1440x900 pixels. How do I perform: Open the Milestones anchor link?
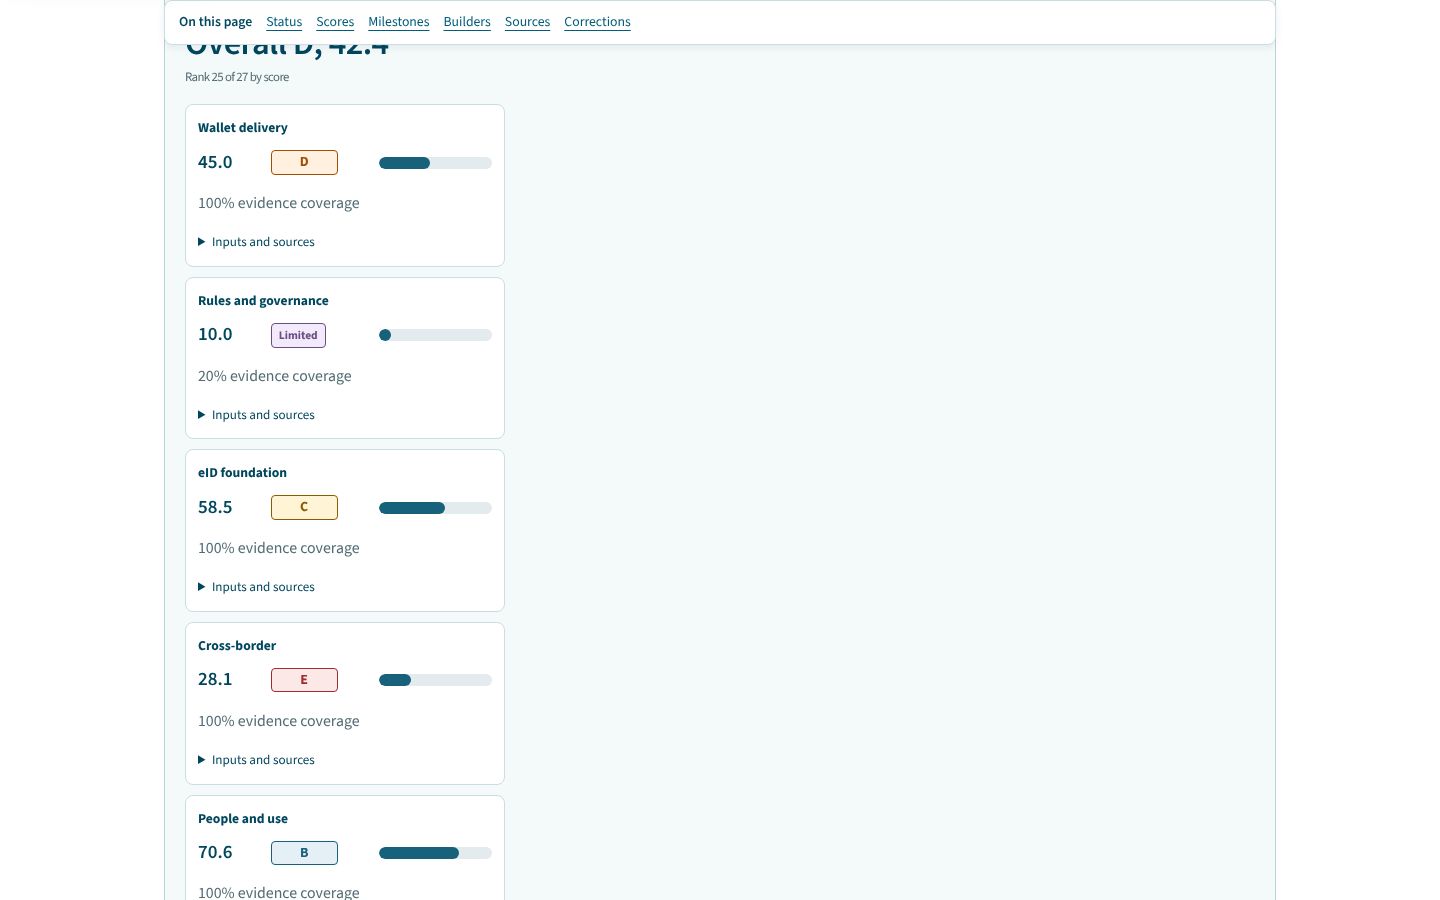398,22
